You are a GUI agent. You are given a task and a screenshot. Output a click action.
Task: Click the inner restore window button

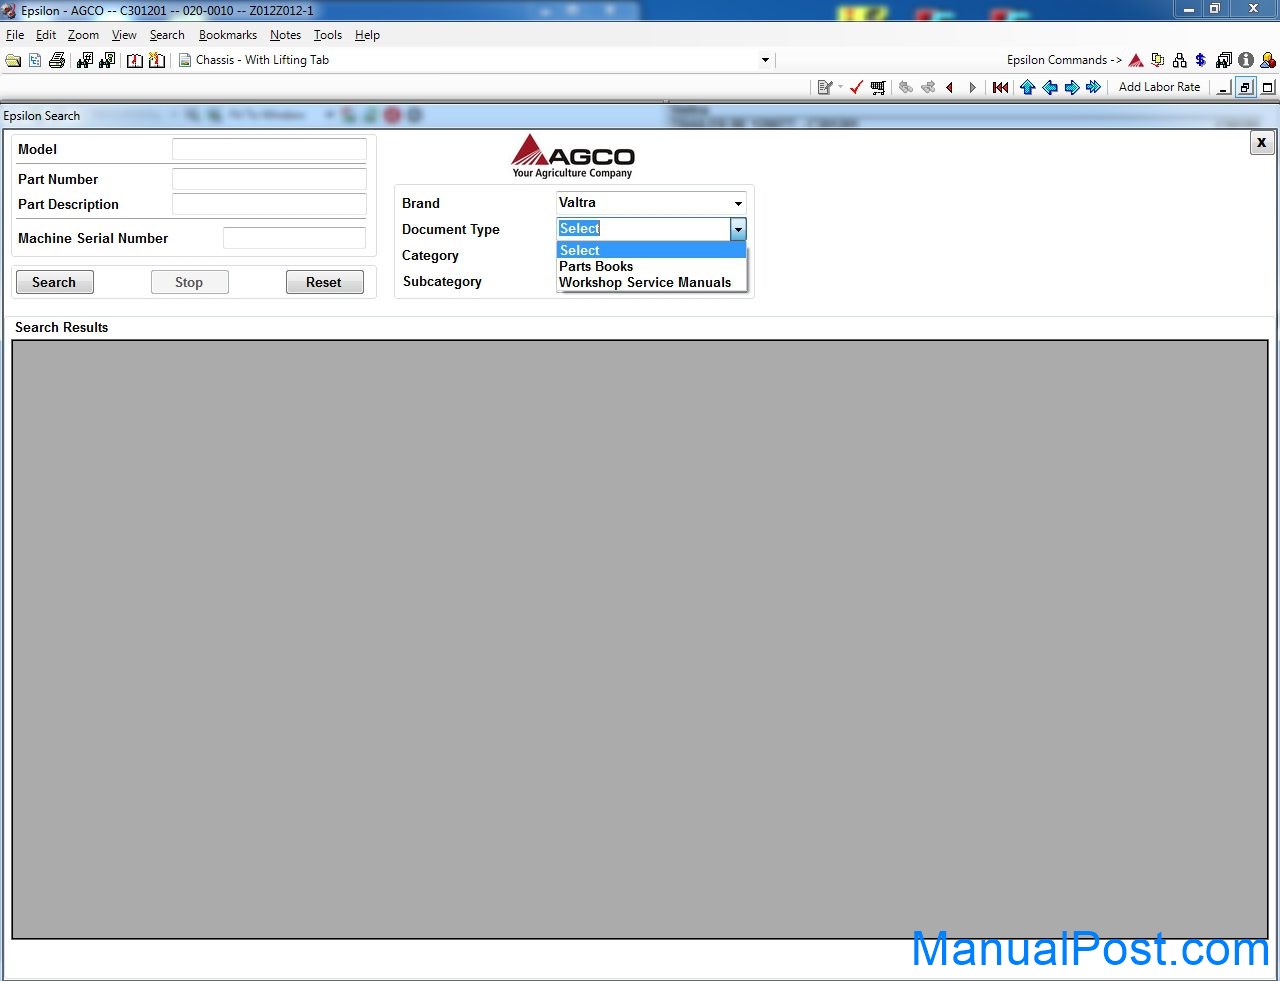coord(1245,87)
